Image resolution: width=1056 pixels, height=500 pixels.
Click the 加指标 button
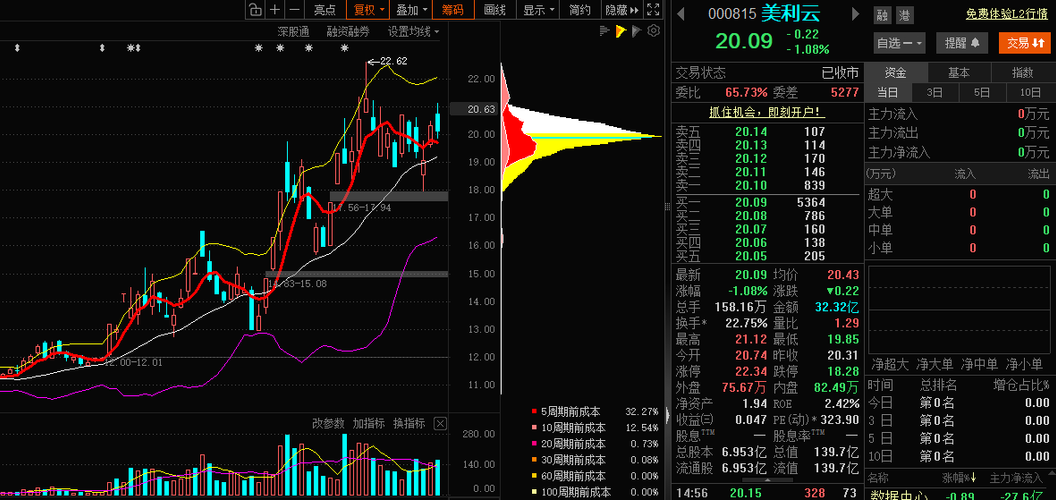point(369,423)
